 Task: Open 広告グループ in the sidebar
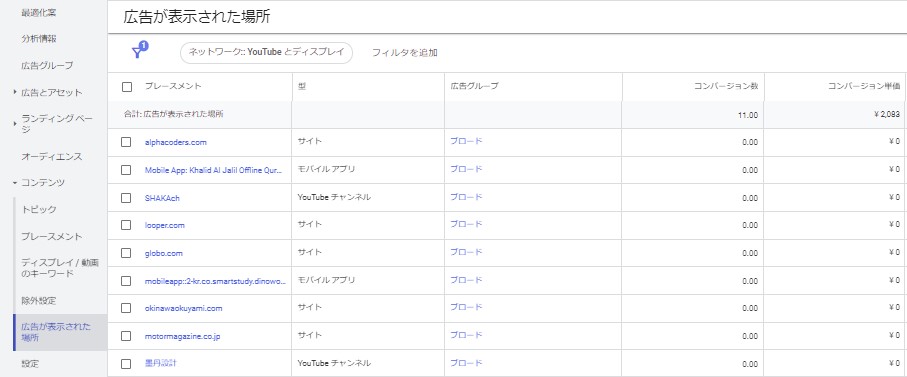pos(47,65)
